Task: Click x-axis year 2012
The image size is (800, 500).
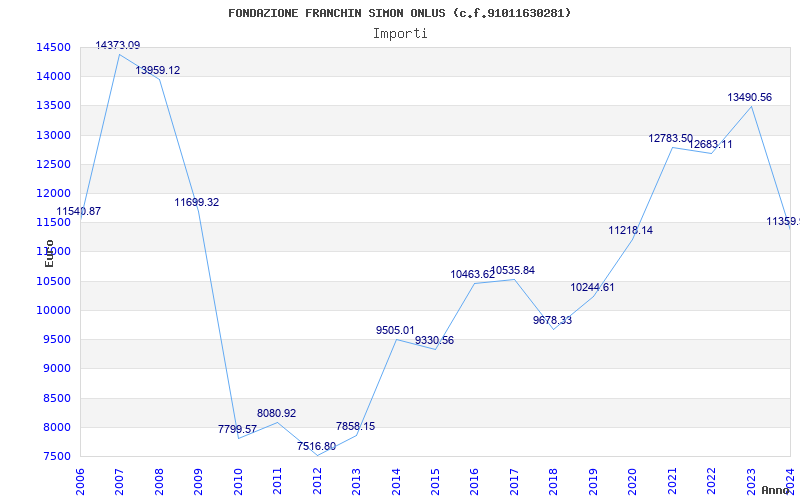Action: coord(317,481)
